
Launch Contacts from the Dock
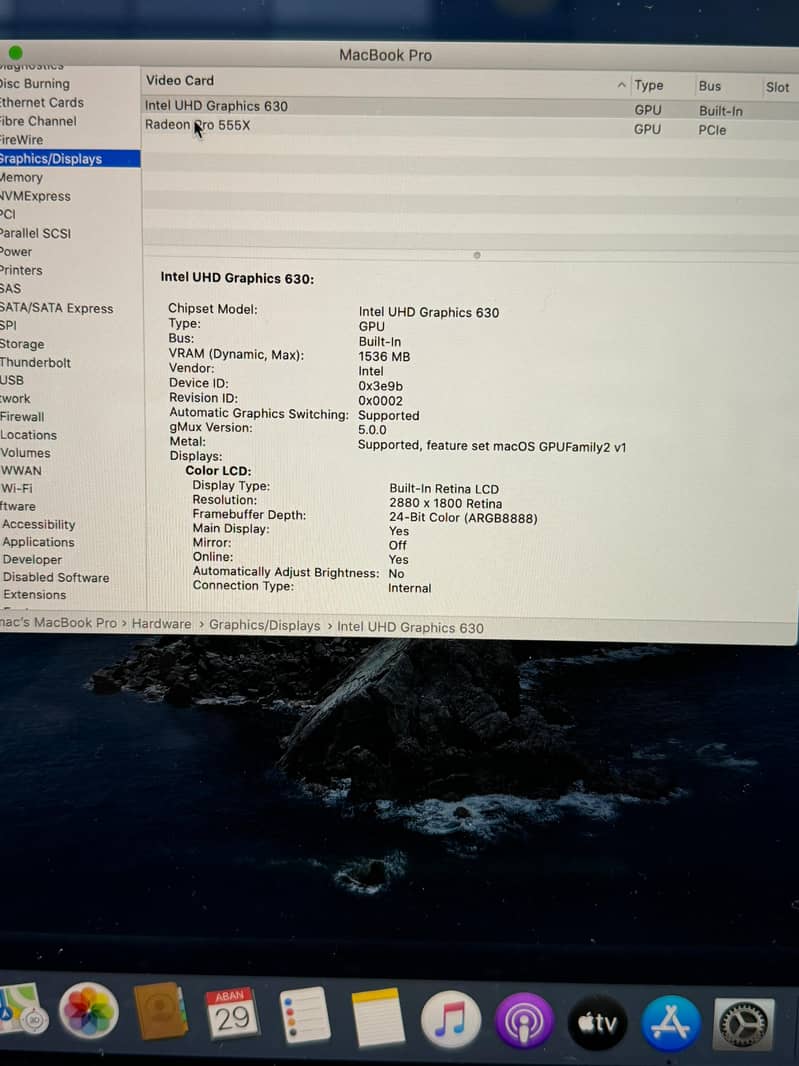[160, 1012]
